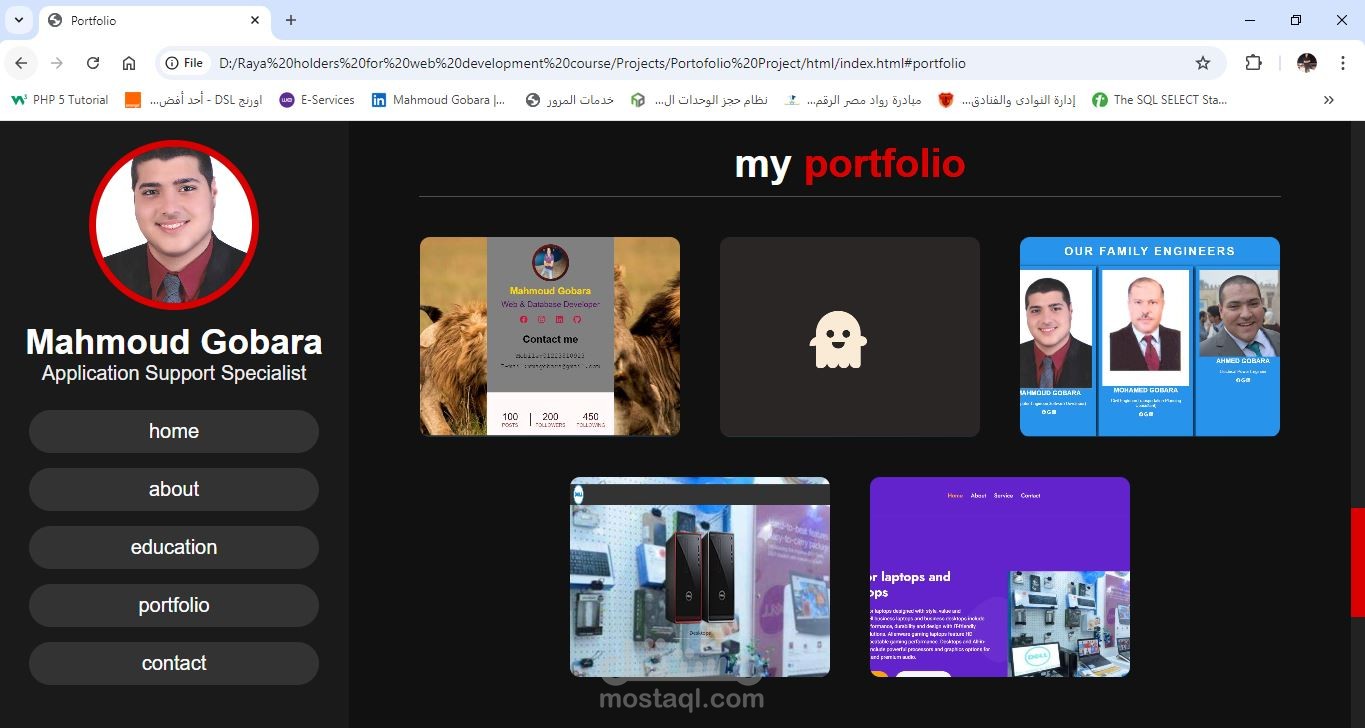Click the my portfolio heading
The width and height of the screenshot is (1365, 728).
(x=850, y=164)
